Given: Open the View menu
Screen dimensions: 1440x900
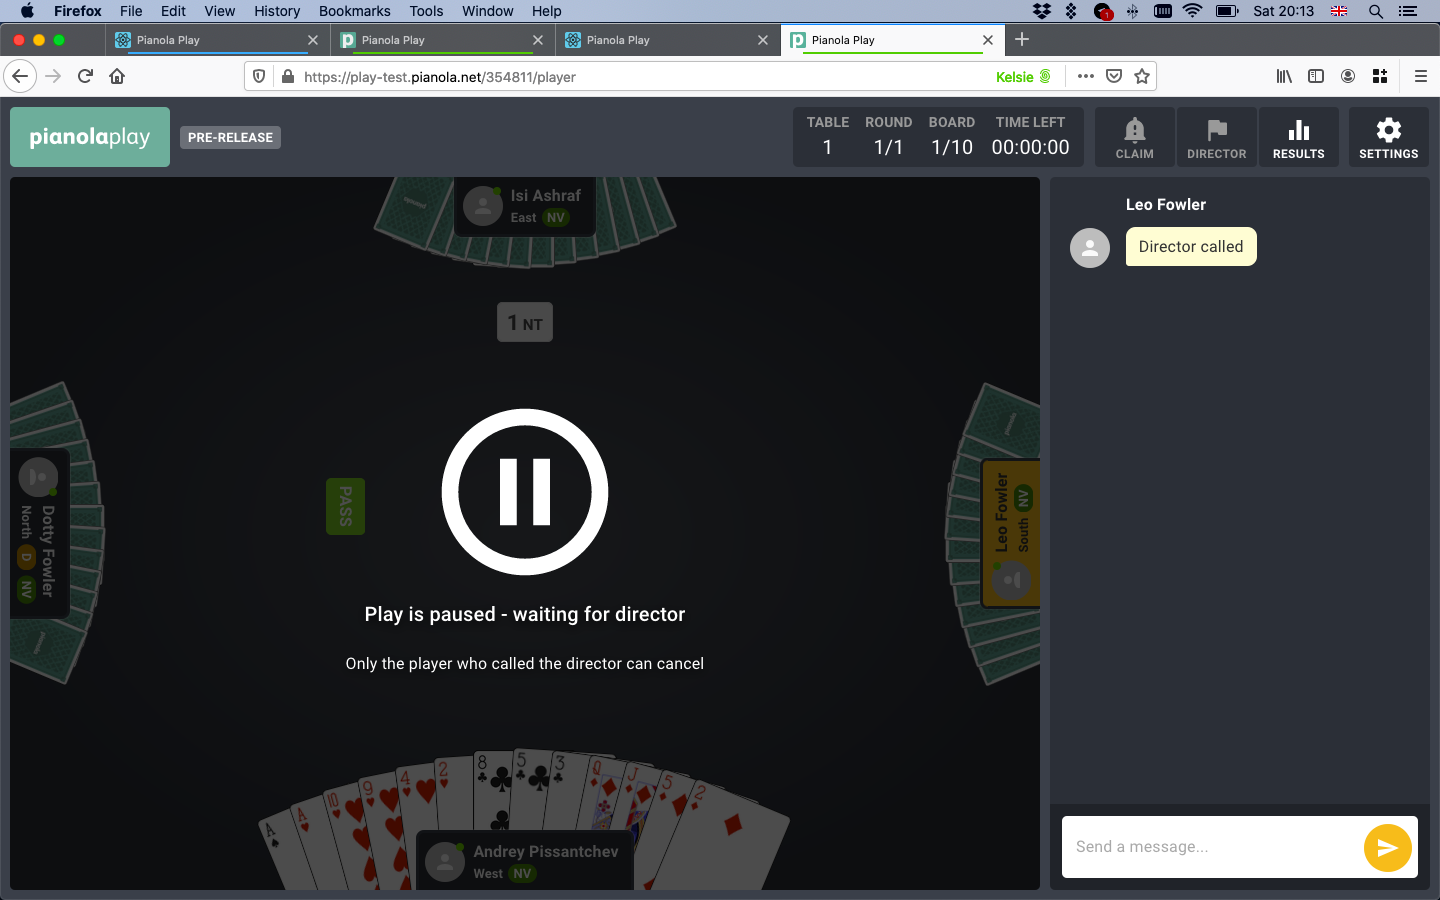Looking at the screenshot, I should pyautogui.click(x=219, y=11).
